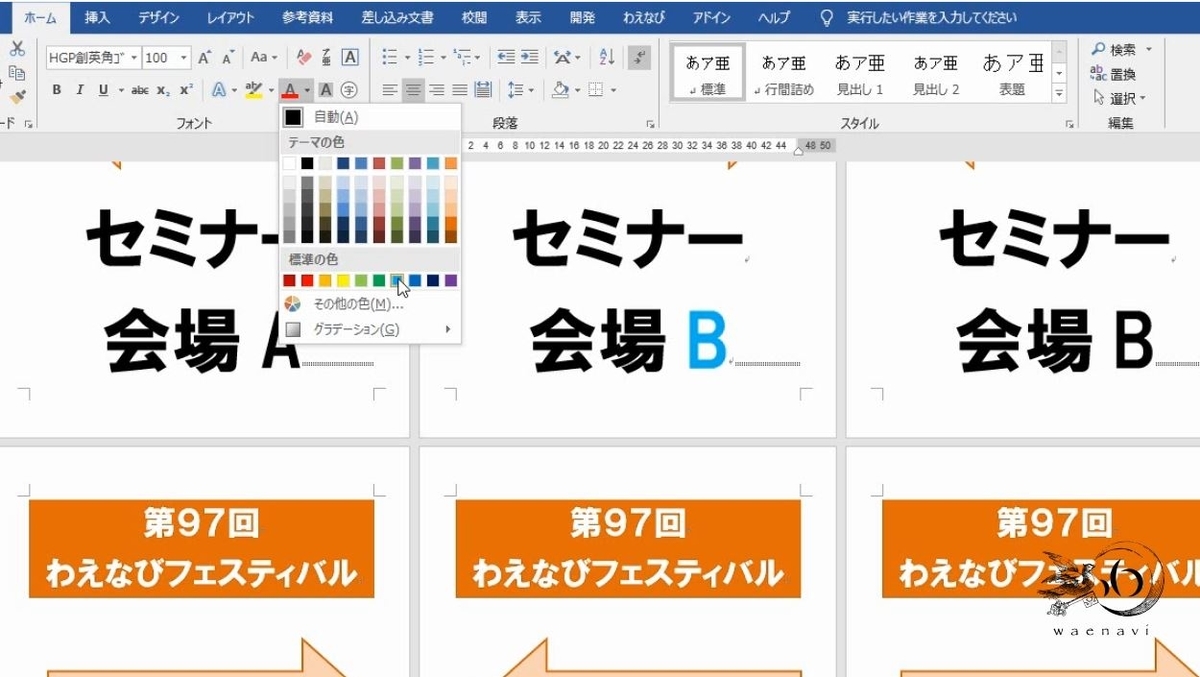
Task: Apply text highlight color
Action: (256, 89)
